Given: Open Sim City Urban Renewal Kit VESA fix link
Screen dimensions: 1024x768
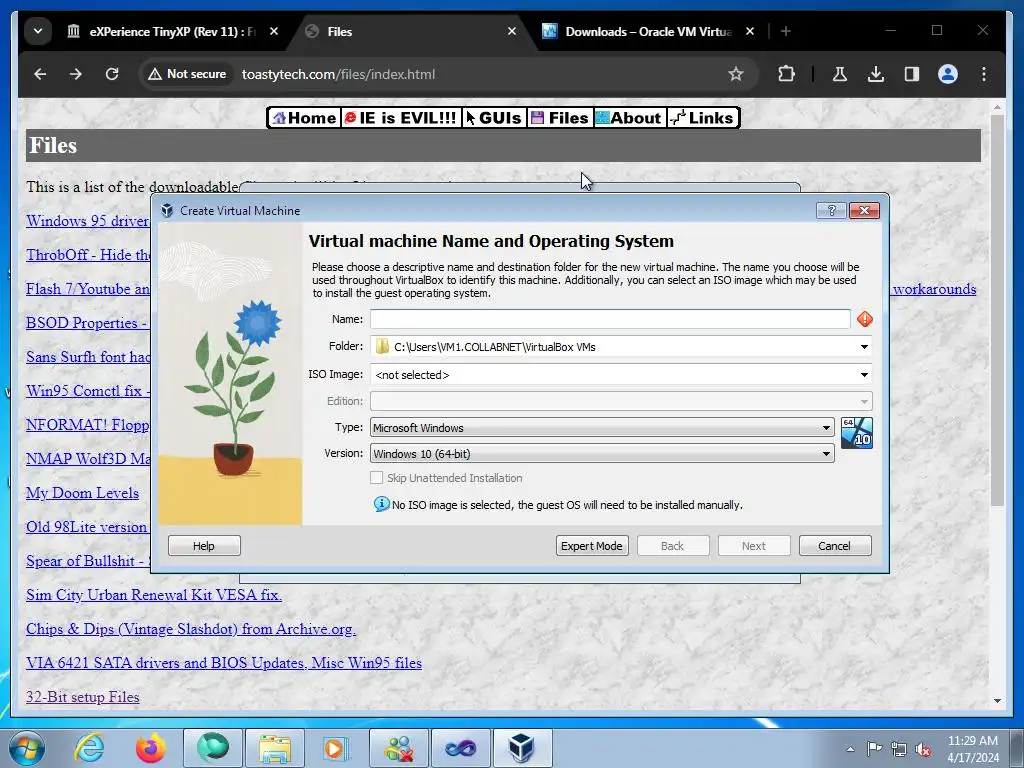Looking at the screenshot, I should (154, 595).
